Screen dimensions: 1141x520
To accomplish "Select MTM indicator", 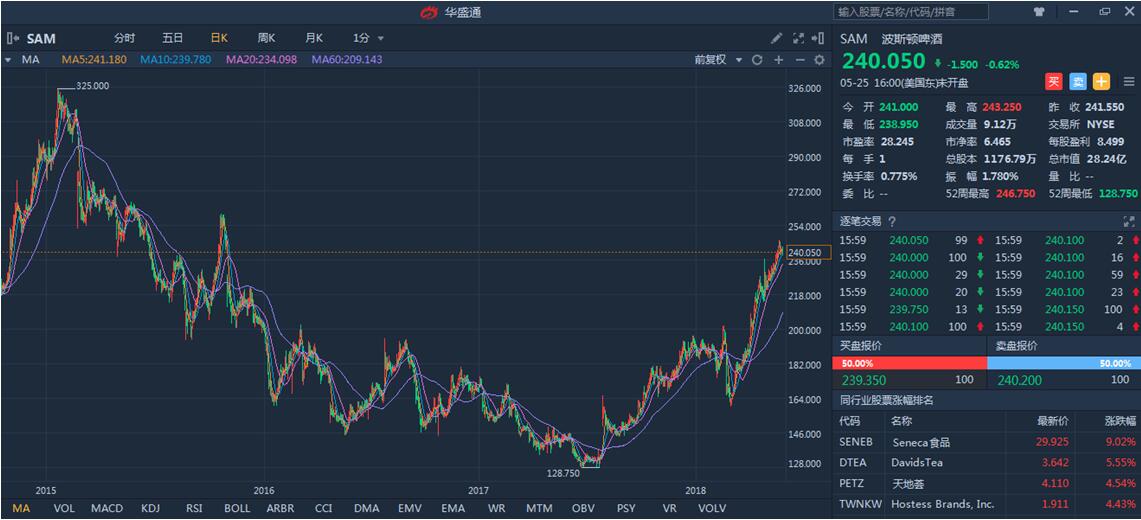I will click(540, 508).
